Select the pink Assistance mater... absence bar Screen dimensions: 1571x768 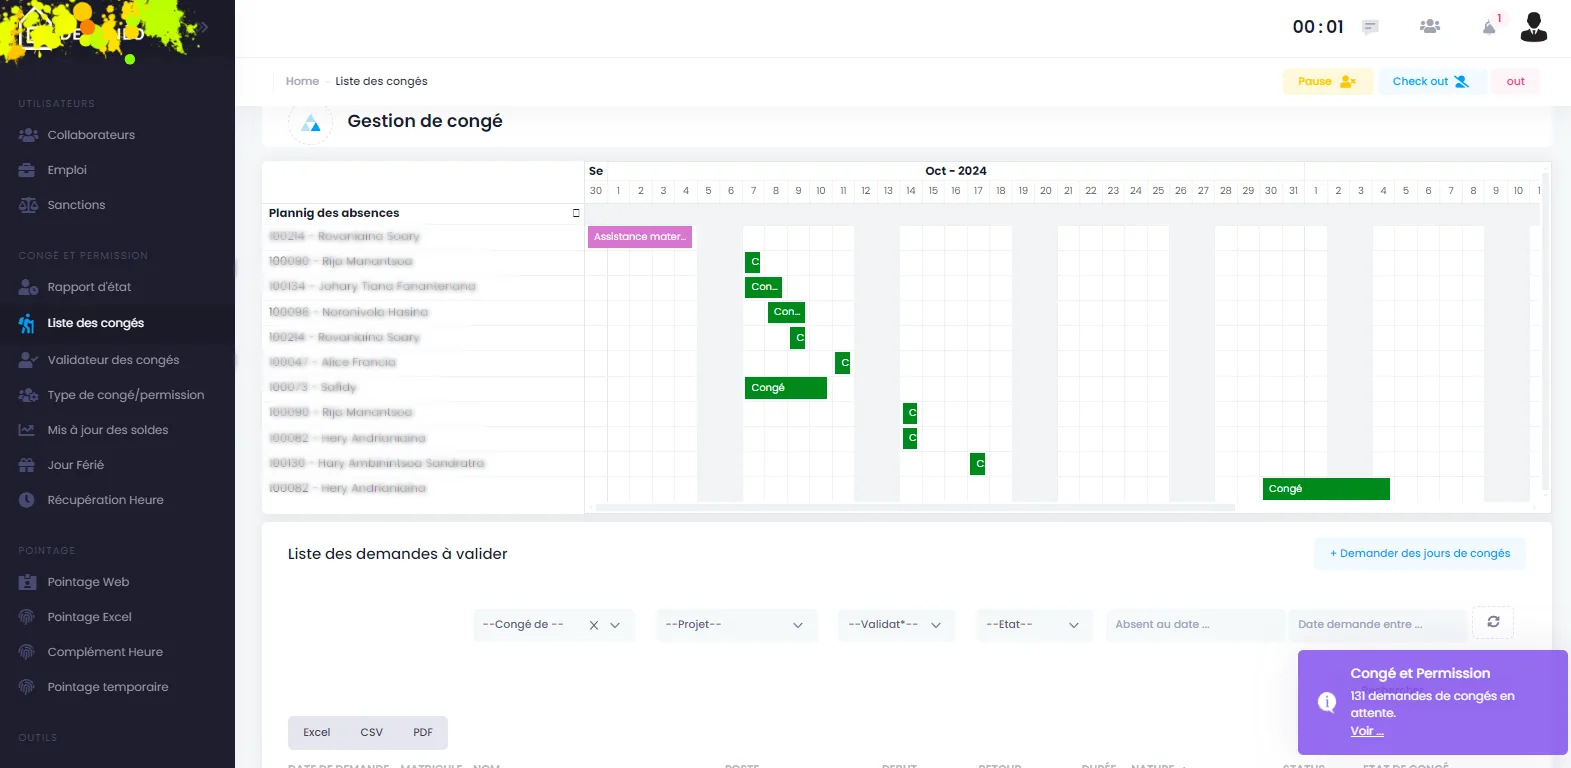(x=640, y=237)
